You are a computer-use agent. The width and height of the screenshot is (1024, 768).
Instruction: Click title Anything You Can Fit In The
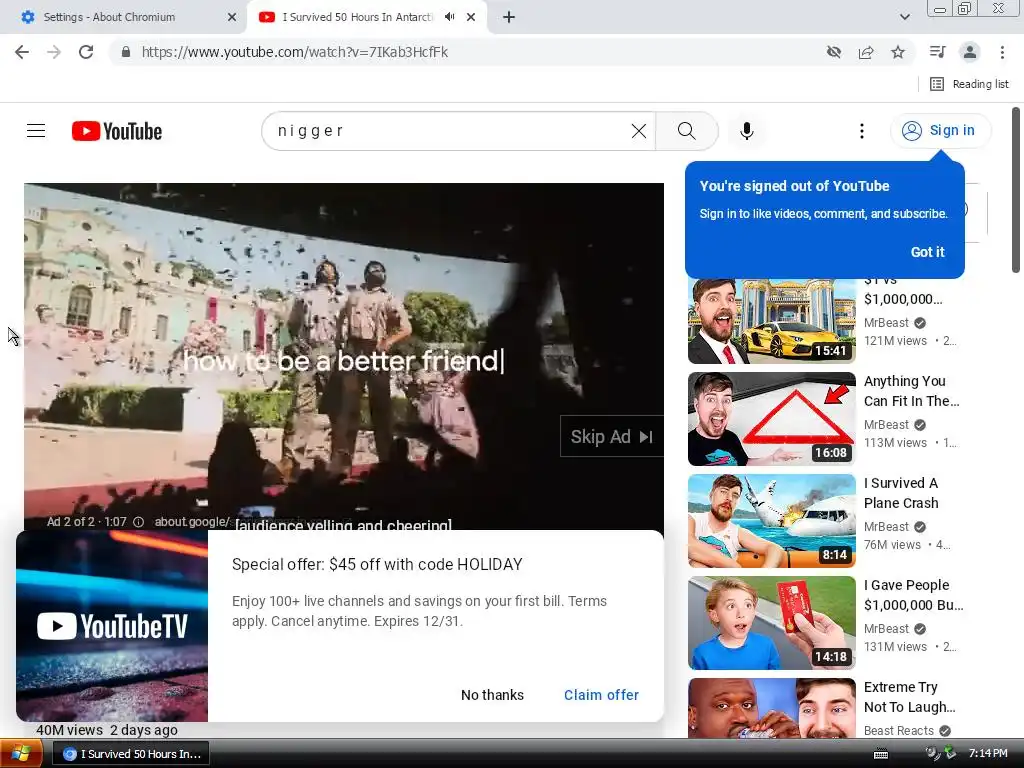click(912, 391)
